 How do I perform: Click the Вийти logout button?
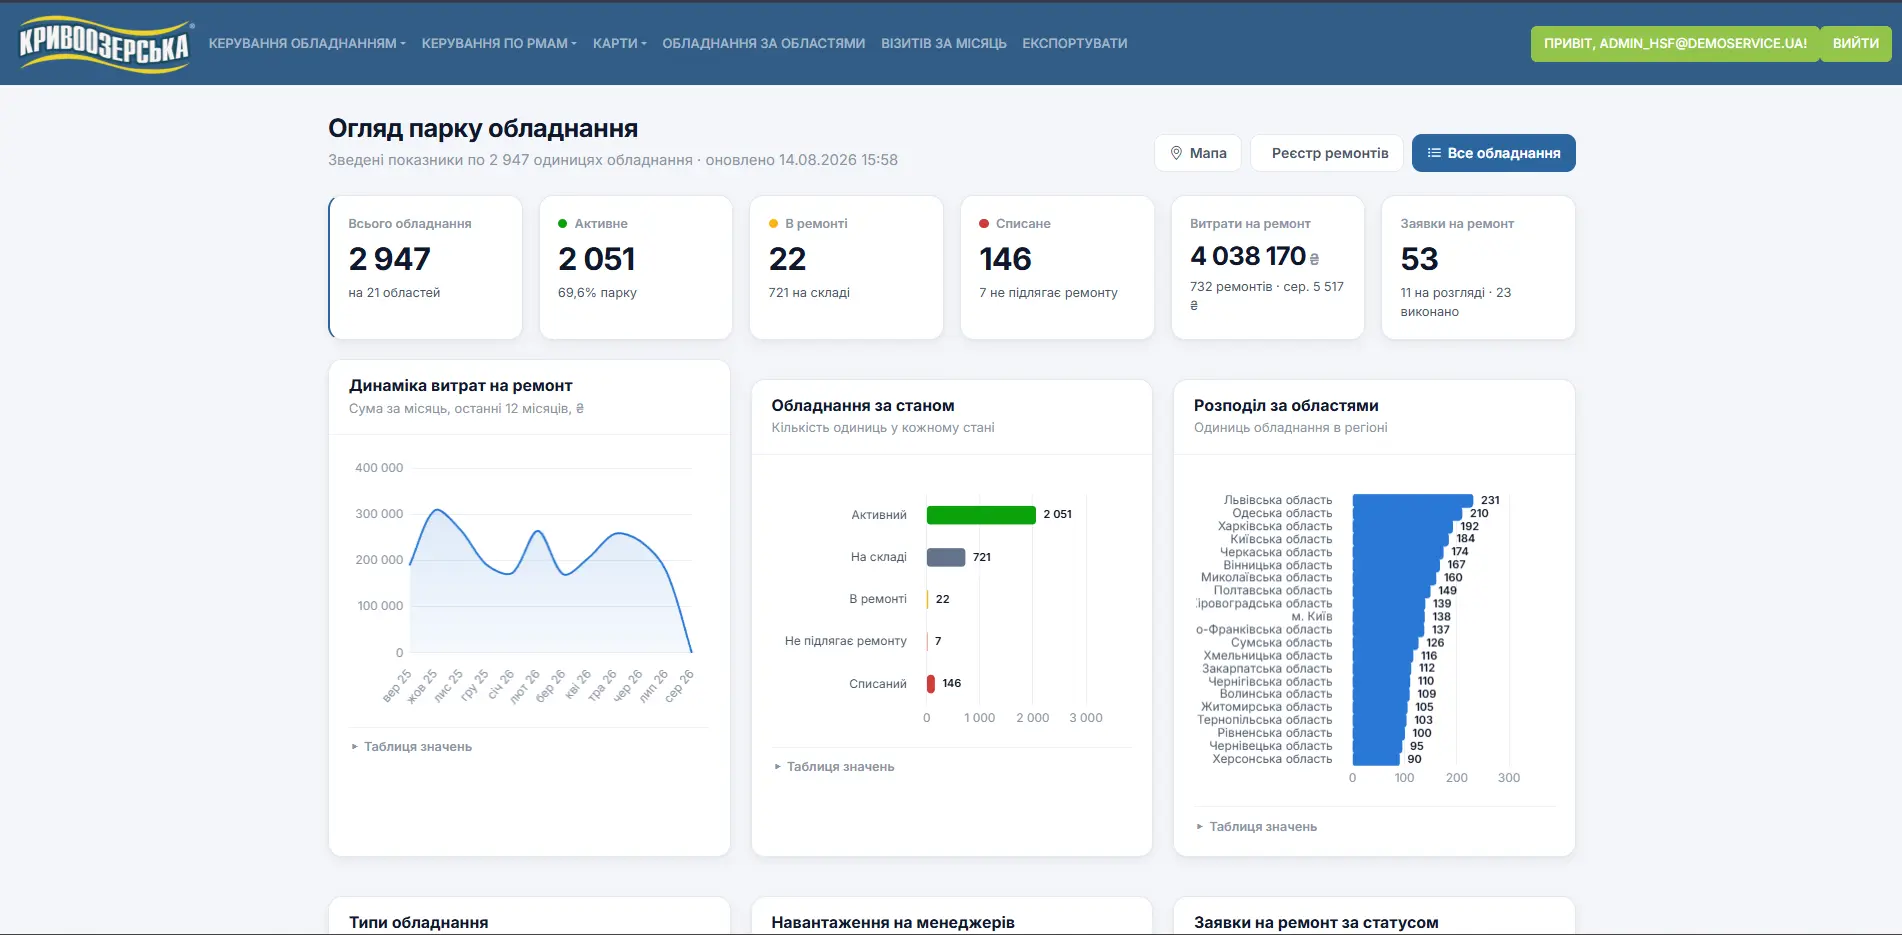click(x=1855, y=43)
